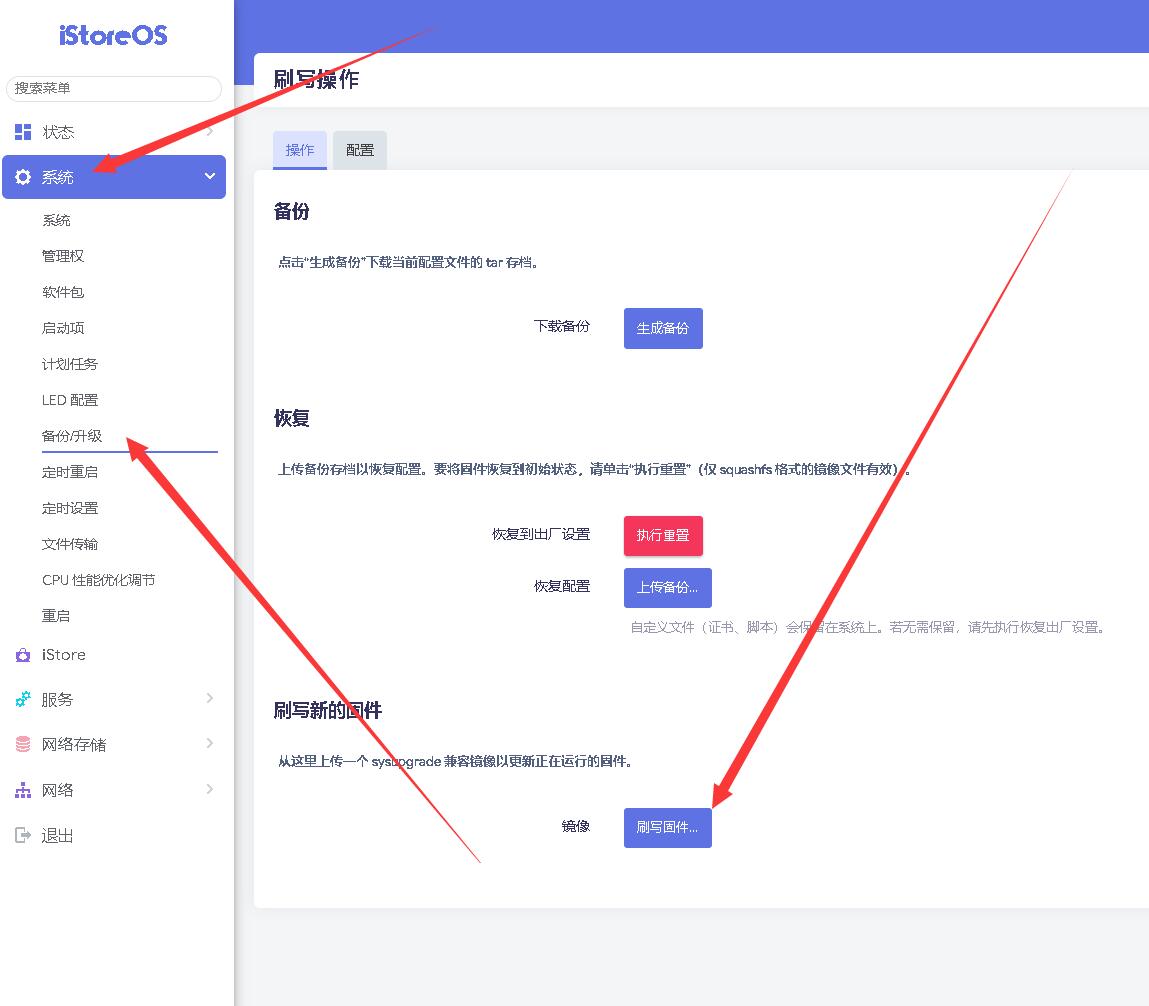The image size is (1149, 1006).
Task: Switch to the 配置 tab
Action: (360, 150)
